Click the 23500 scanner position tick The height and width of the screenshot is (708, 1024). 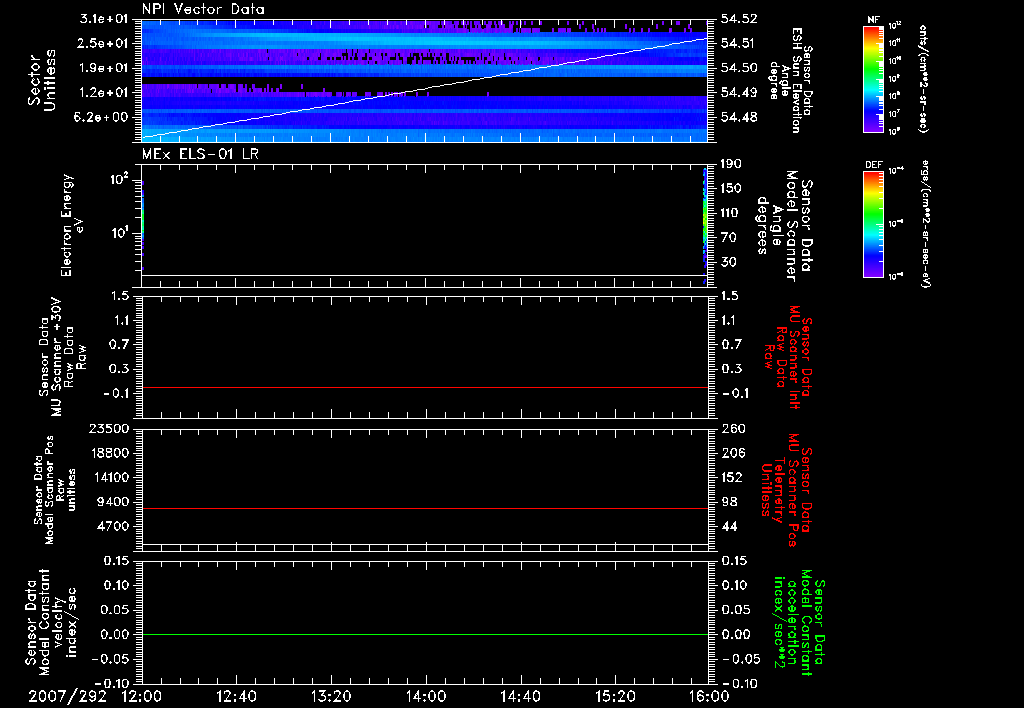(x=108, y=428)
